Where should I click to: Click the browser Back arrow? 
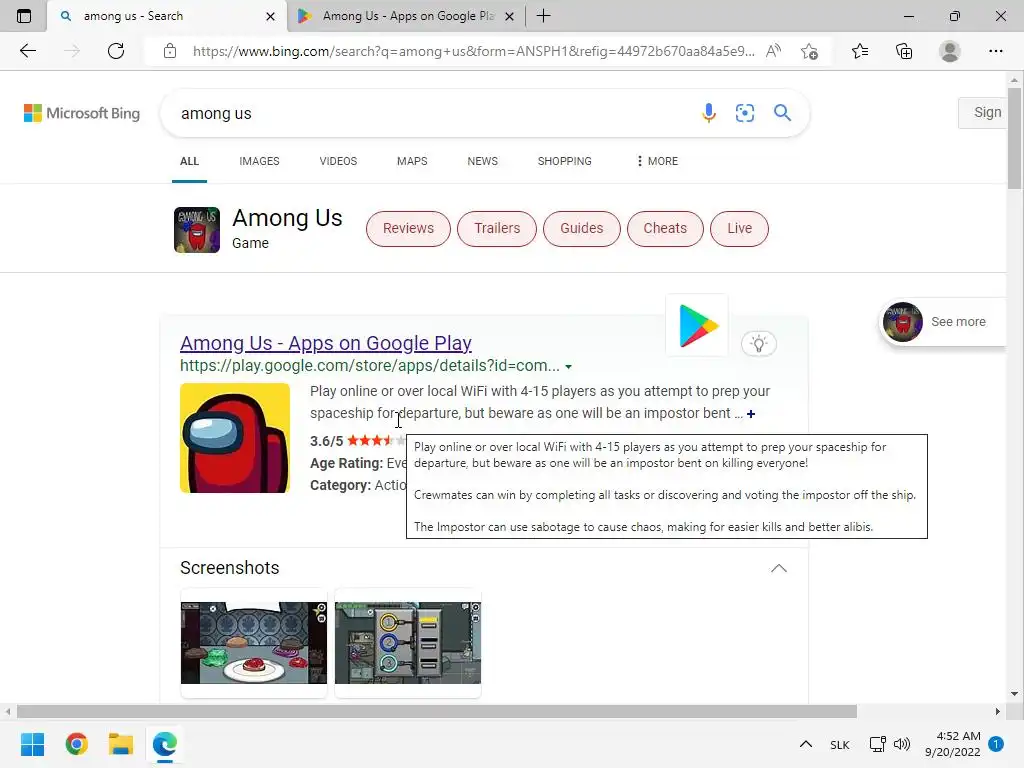[x=27, y=51]
